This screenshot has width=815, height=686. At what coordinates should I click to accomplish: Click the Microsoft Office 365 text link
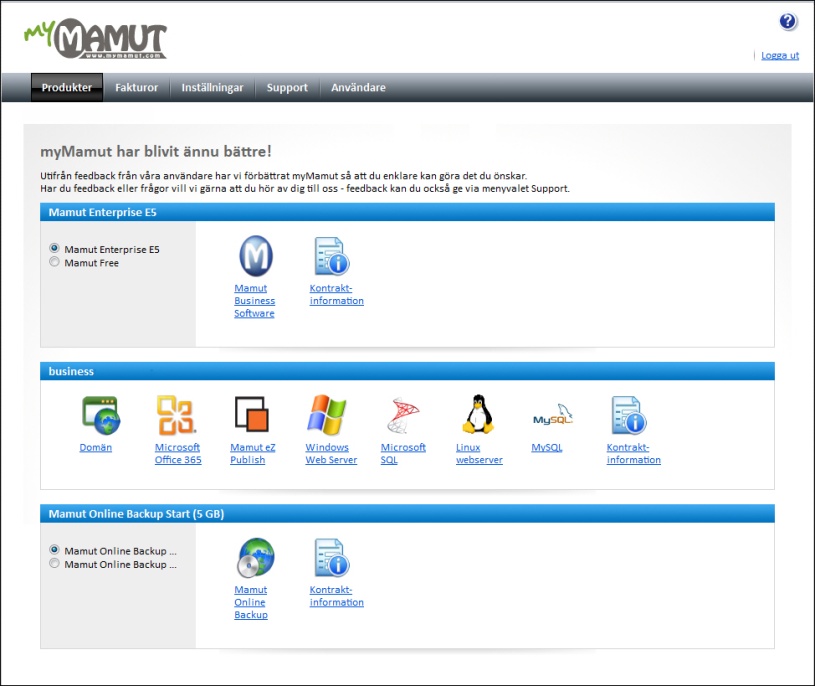click(x=178, y=453)
